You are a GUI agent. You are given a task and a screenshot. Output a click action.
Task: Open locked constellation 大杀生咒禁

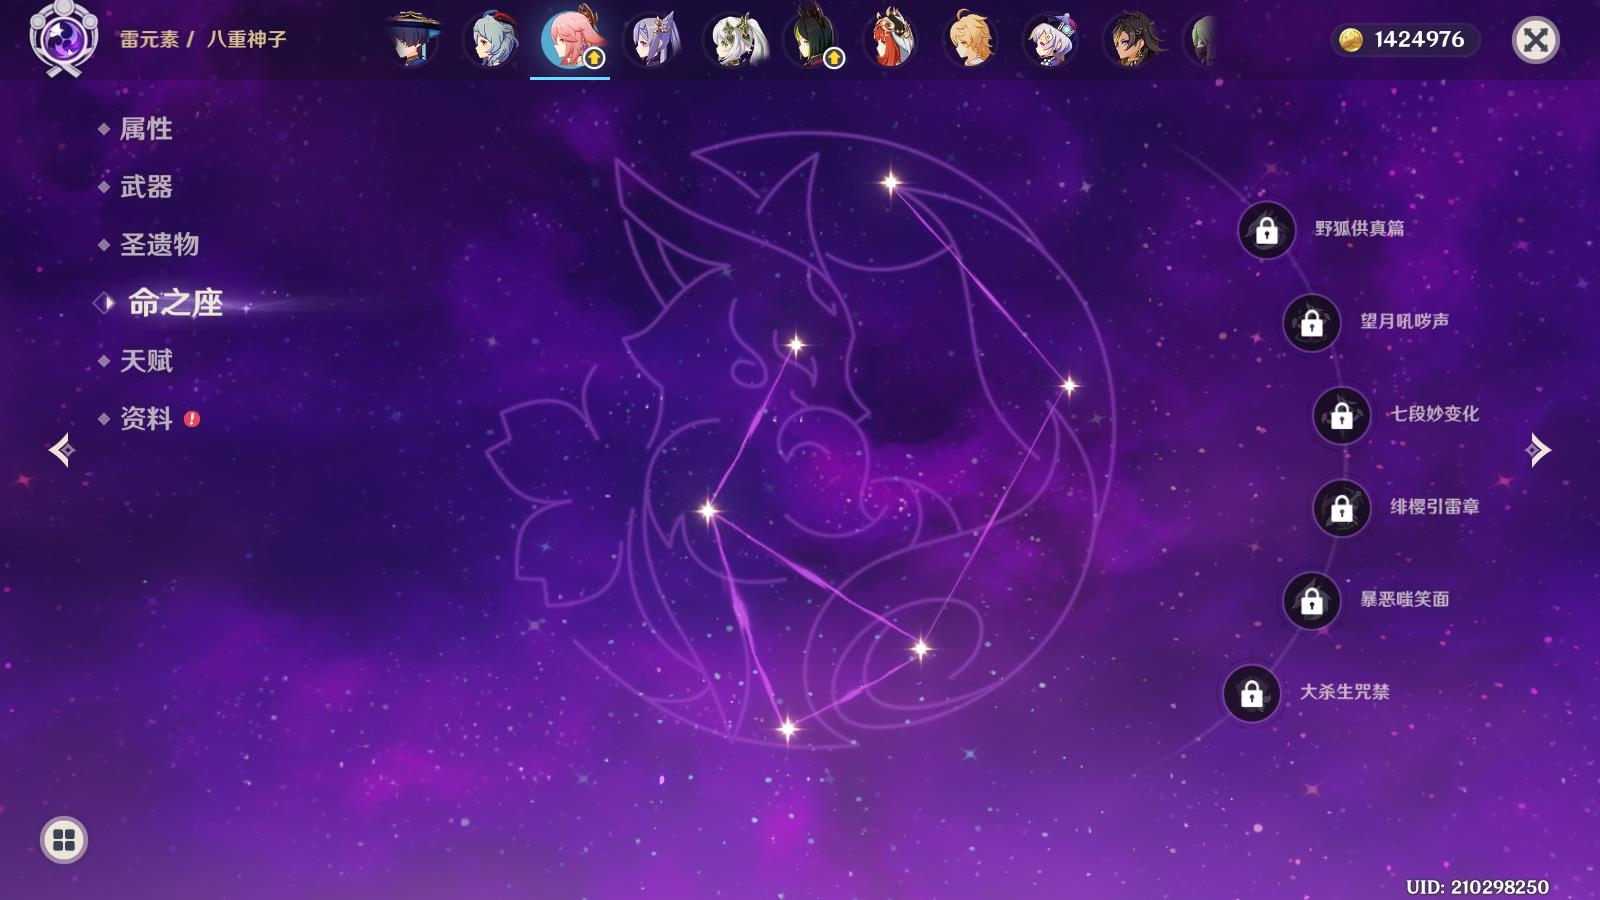[1252, 693]
